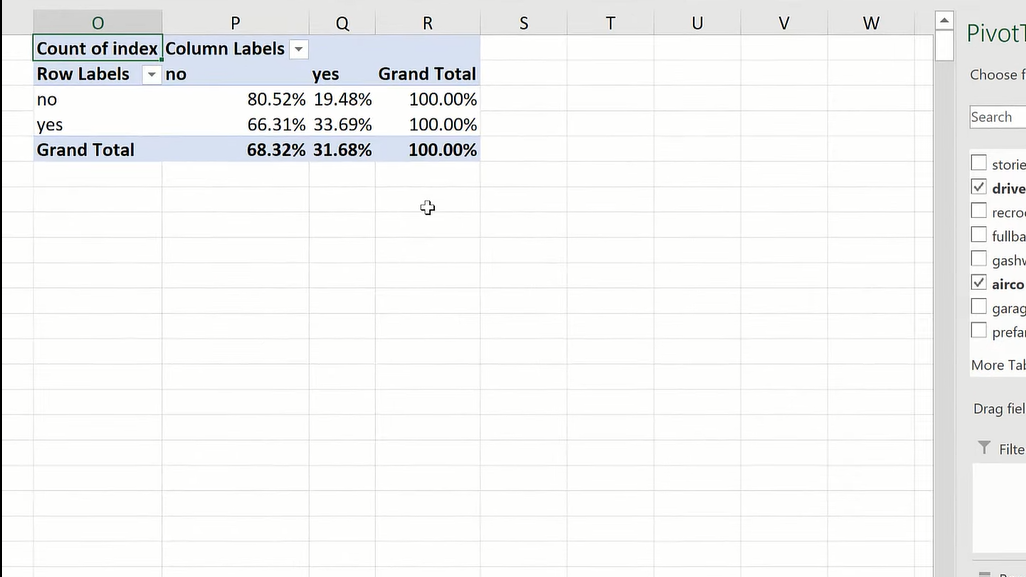Image resolution: width=1026 pixels, height=577 pixels.
Task: Select the 'Count of index' cell
Action: click(x=97, y=48)
